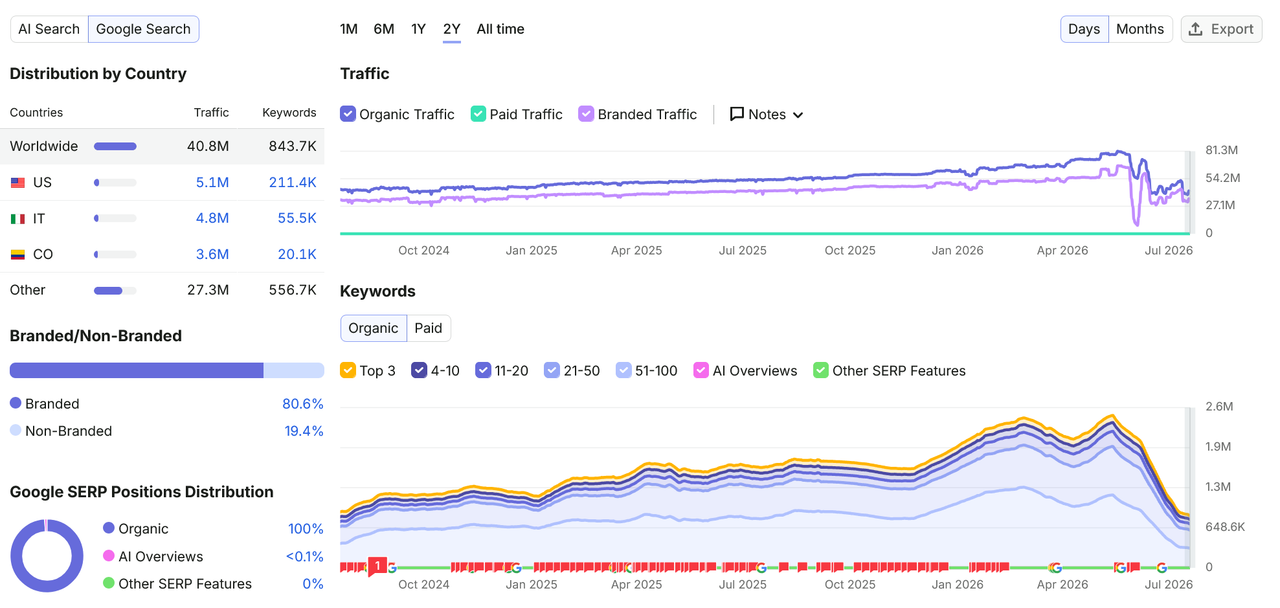Open Italy traffic value 4.8M
The height and width of the screenshot is (608, 1280).
tap(212, 218)
